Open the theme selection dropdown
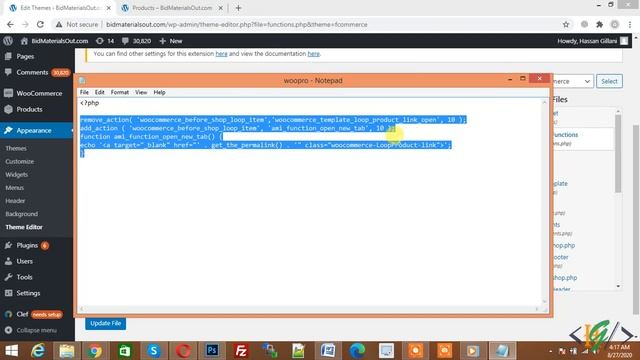640x360 pixels. 573,81
